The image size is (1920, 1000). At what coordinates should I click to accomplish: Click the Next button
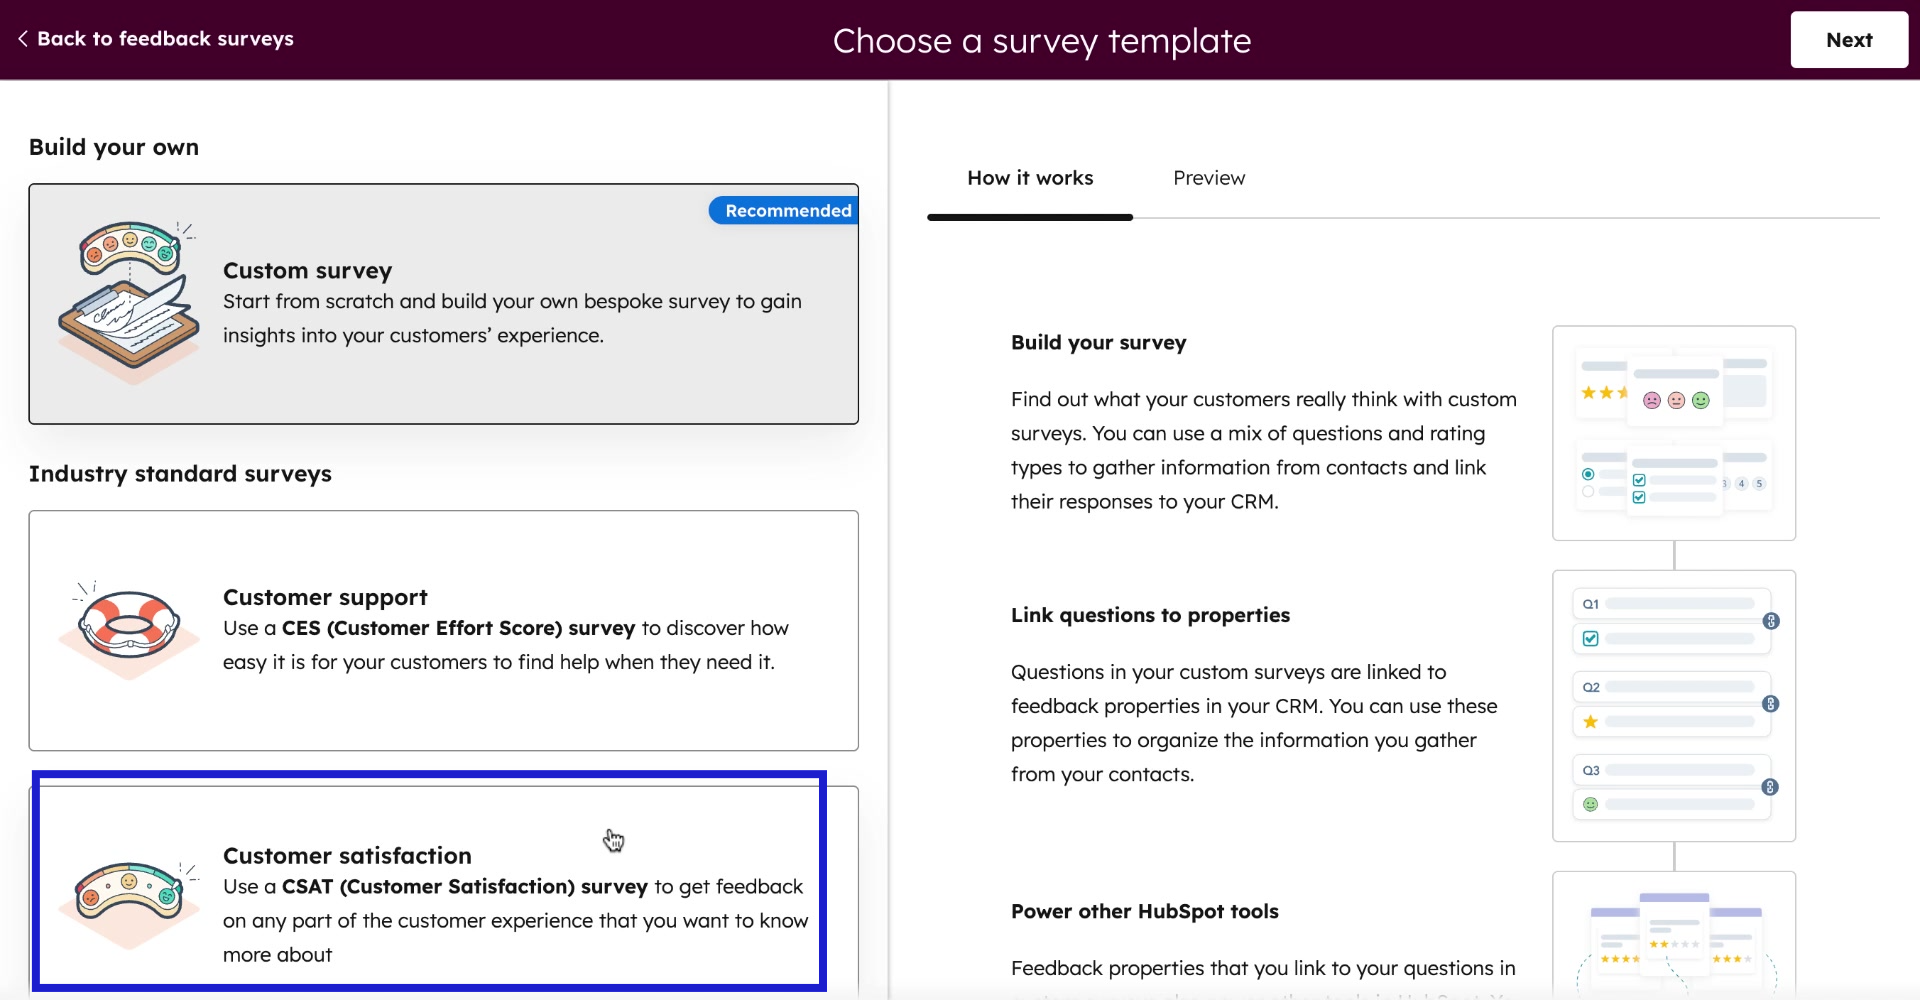pos(1848,39)
